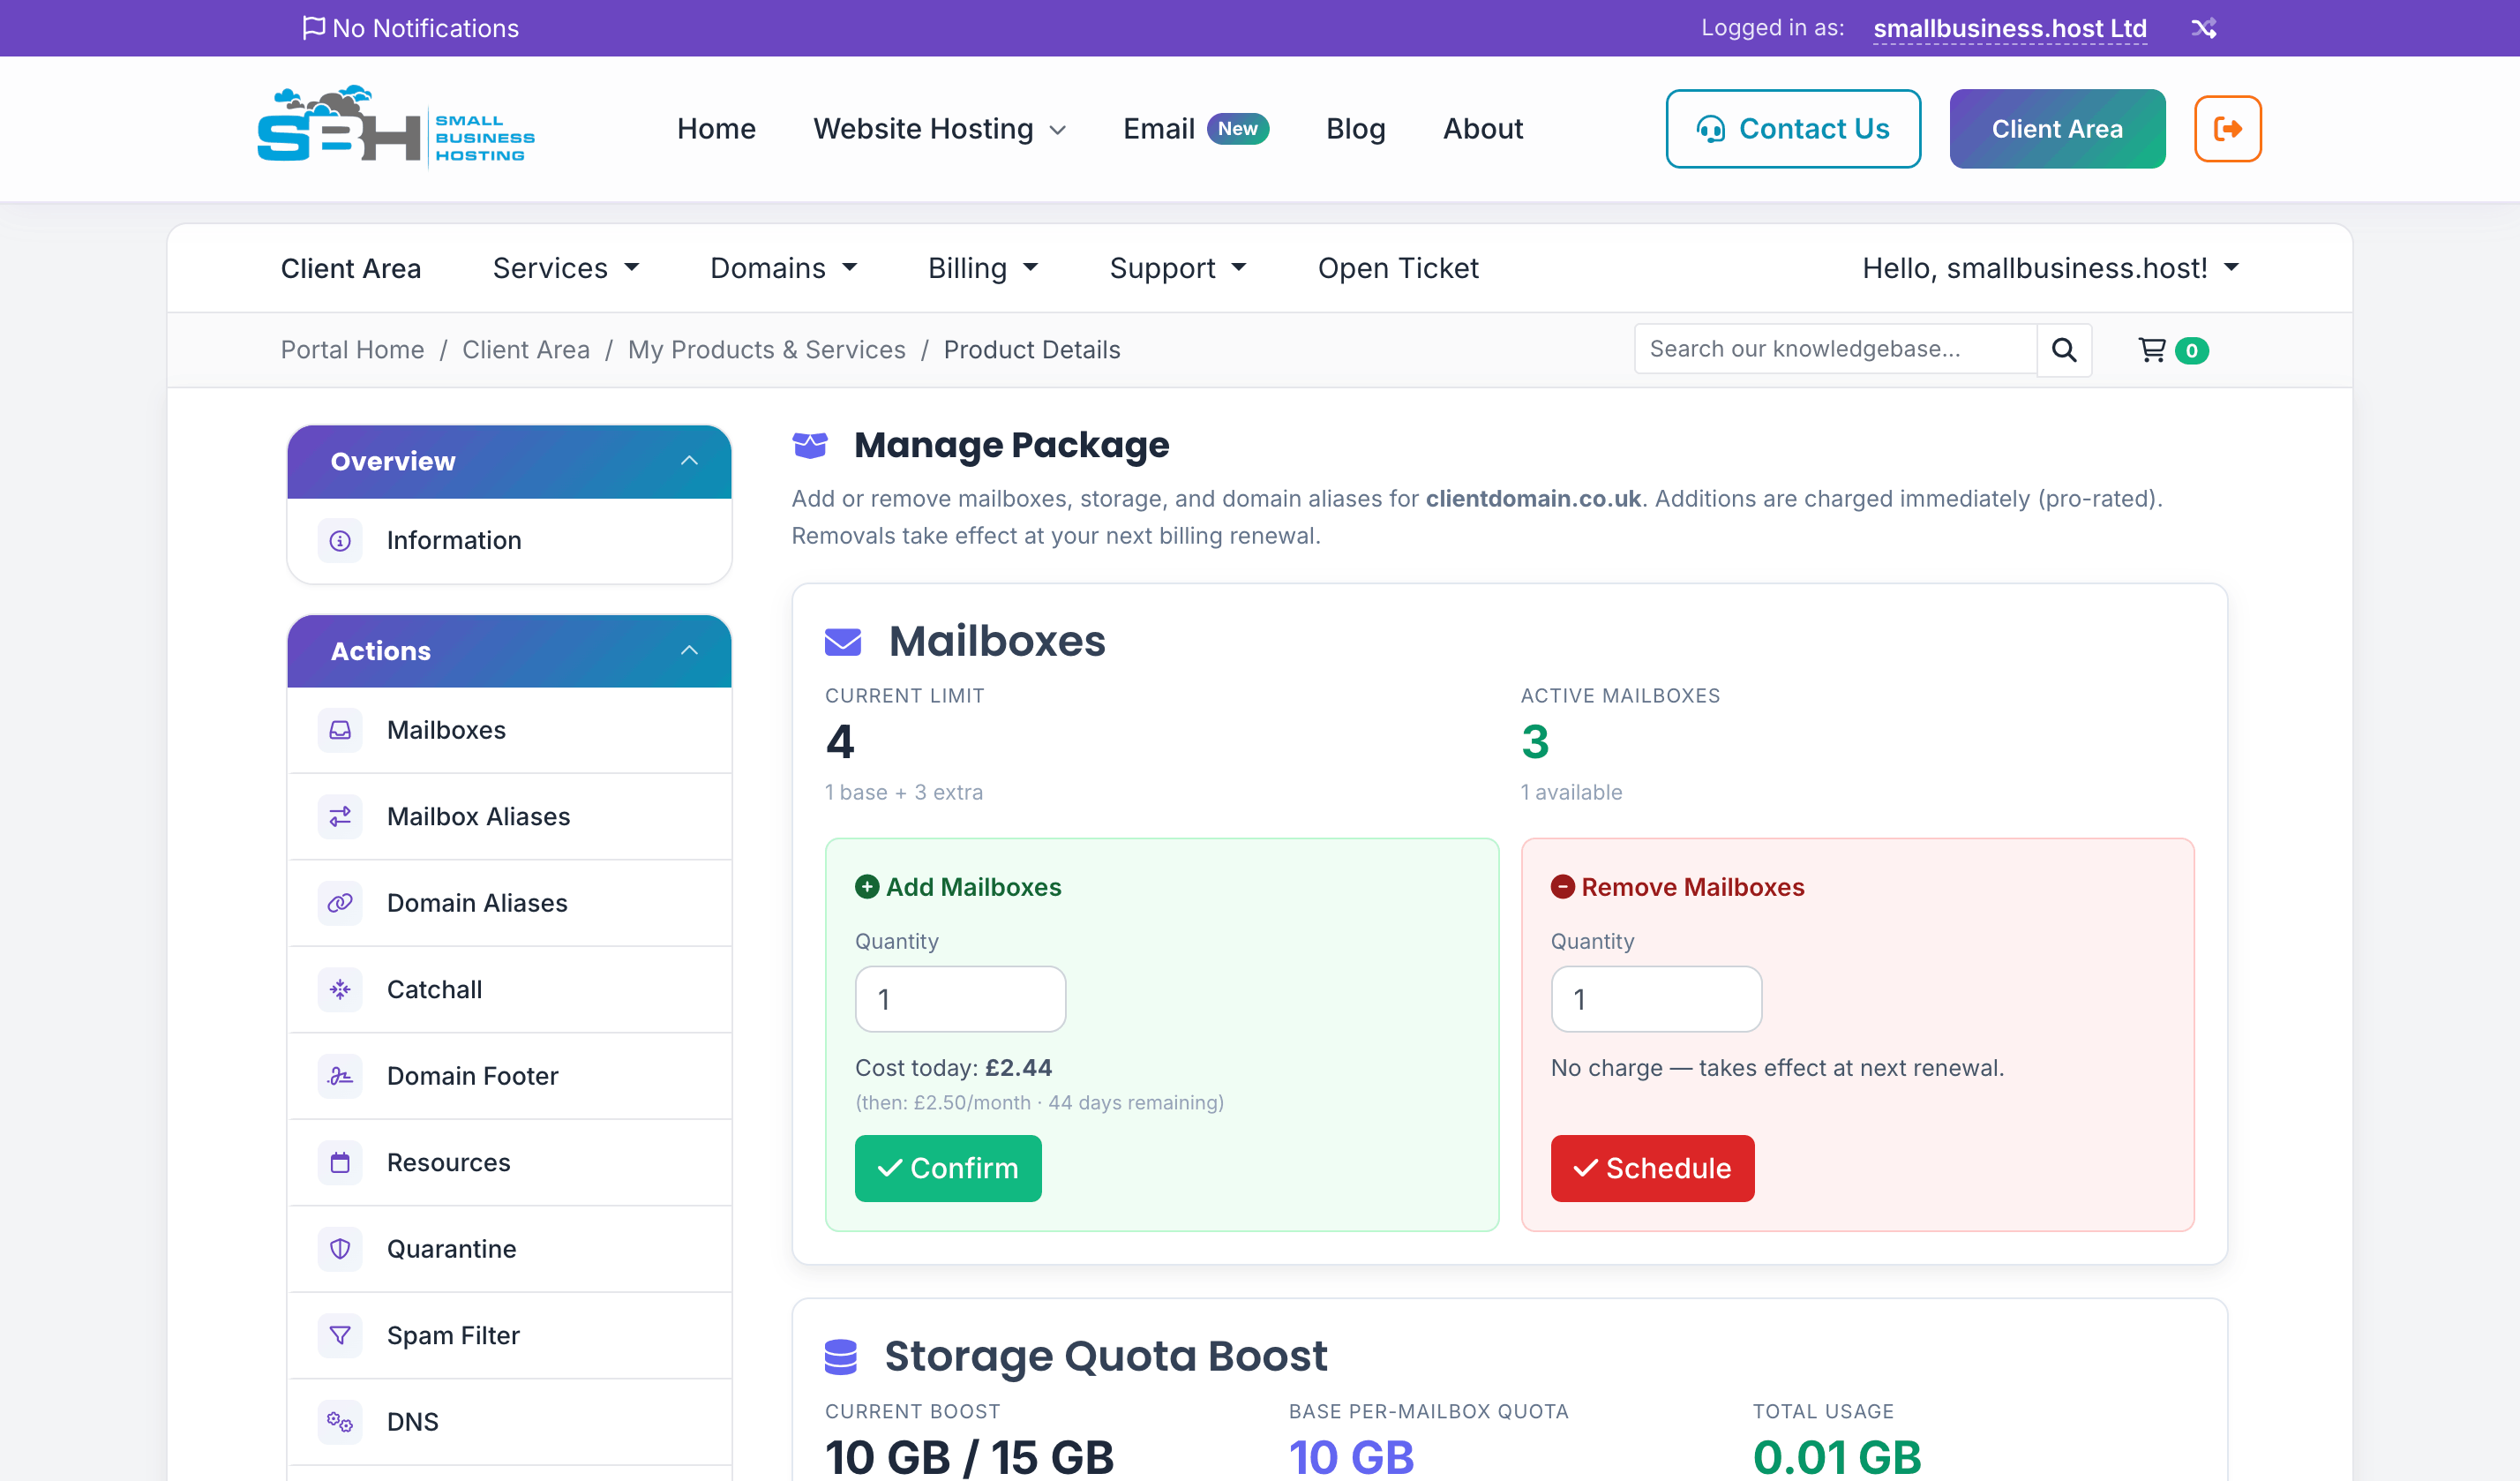The width and height of the screenshot is (2520, 1481).
Task: Click the DNS gears icon
Action: coord(340,1422)
